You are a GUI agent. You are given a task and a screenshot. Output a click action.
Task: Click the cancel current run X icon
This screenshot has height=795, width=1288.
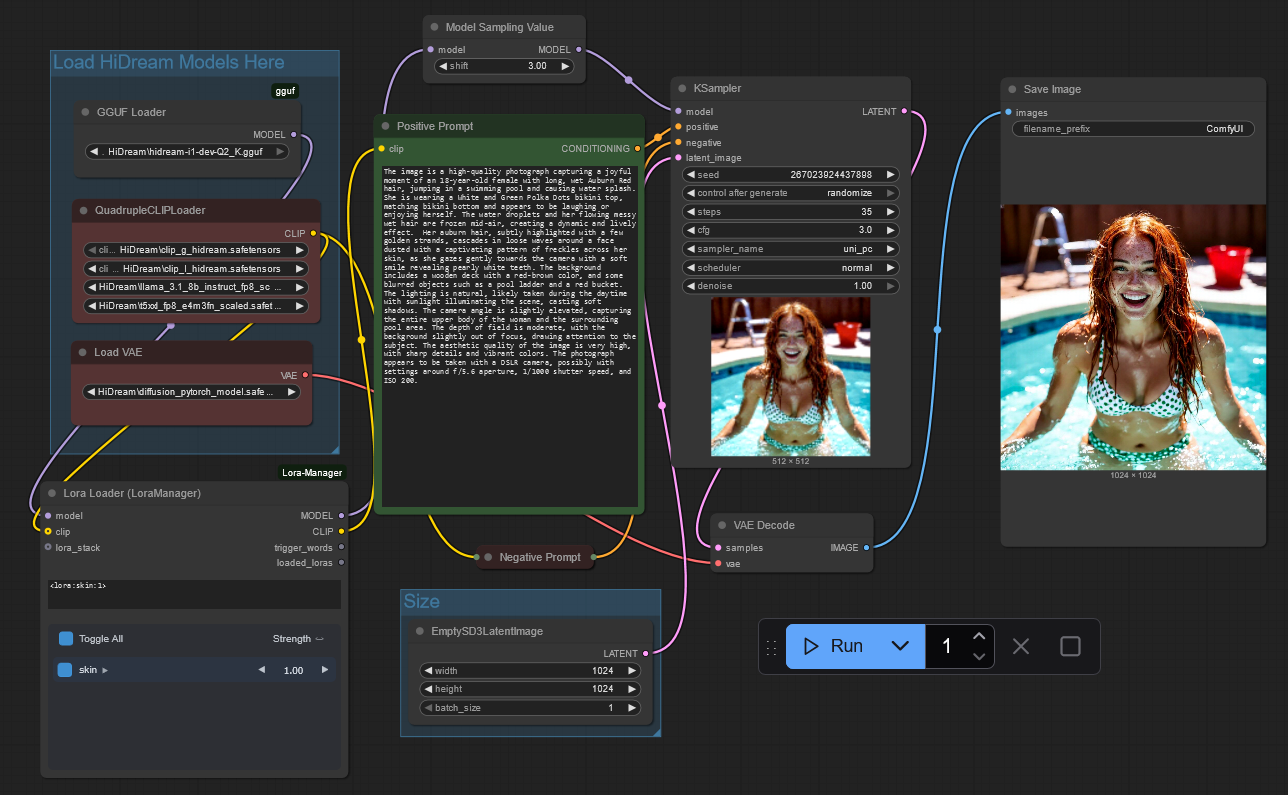pos(1020,646)
